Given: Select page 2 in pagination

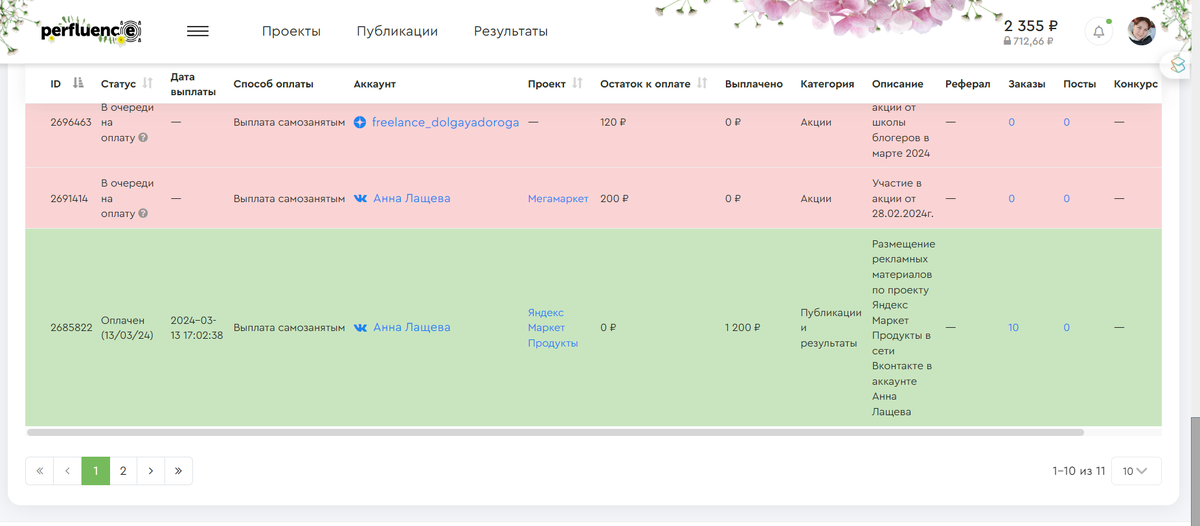Looking at the screenshot, I should tap(123, 471).
